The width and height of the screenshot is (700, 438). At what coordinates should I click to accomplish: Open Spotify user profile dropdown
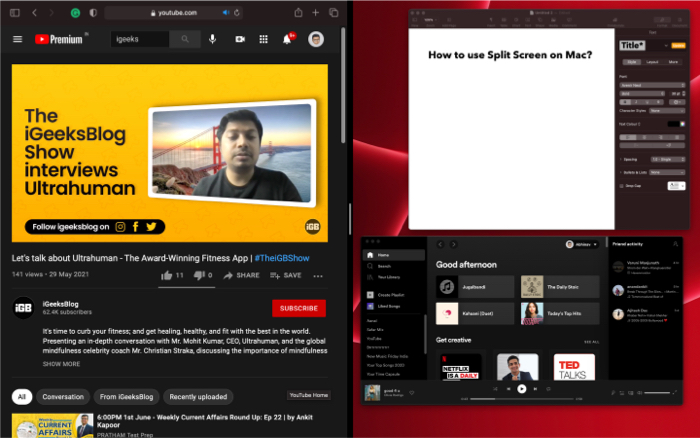(x=582, y=244)
